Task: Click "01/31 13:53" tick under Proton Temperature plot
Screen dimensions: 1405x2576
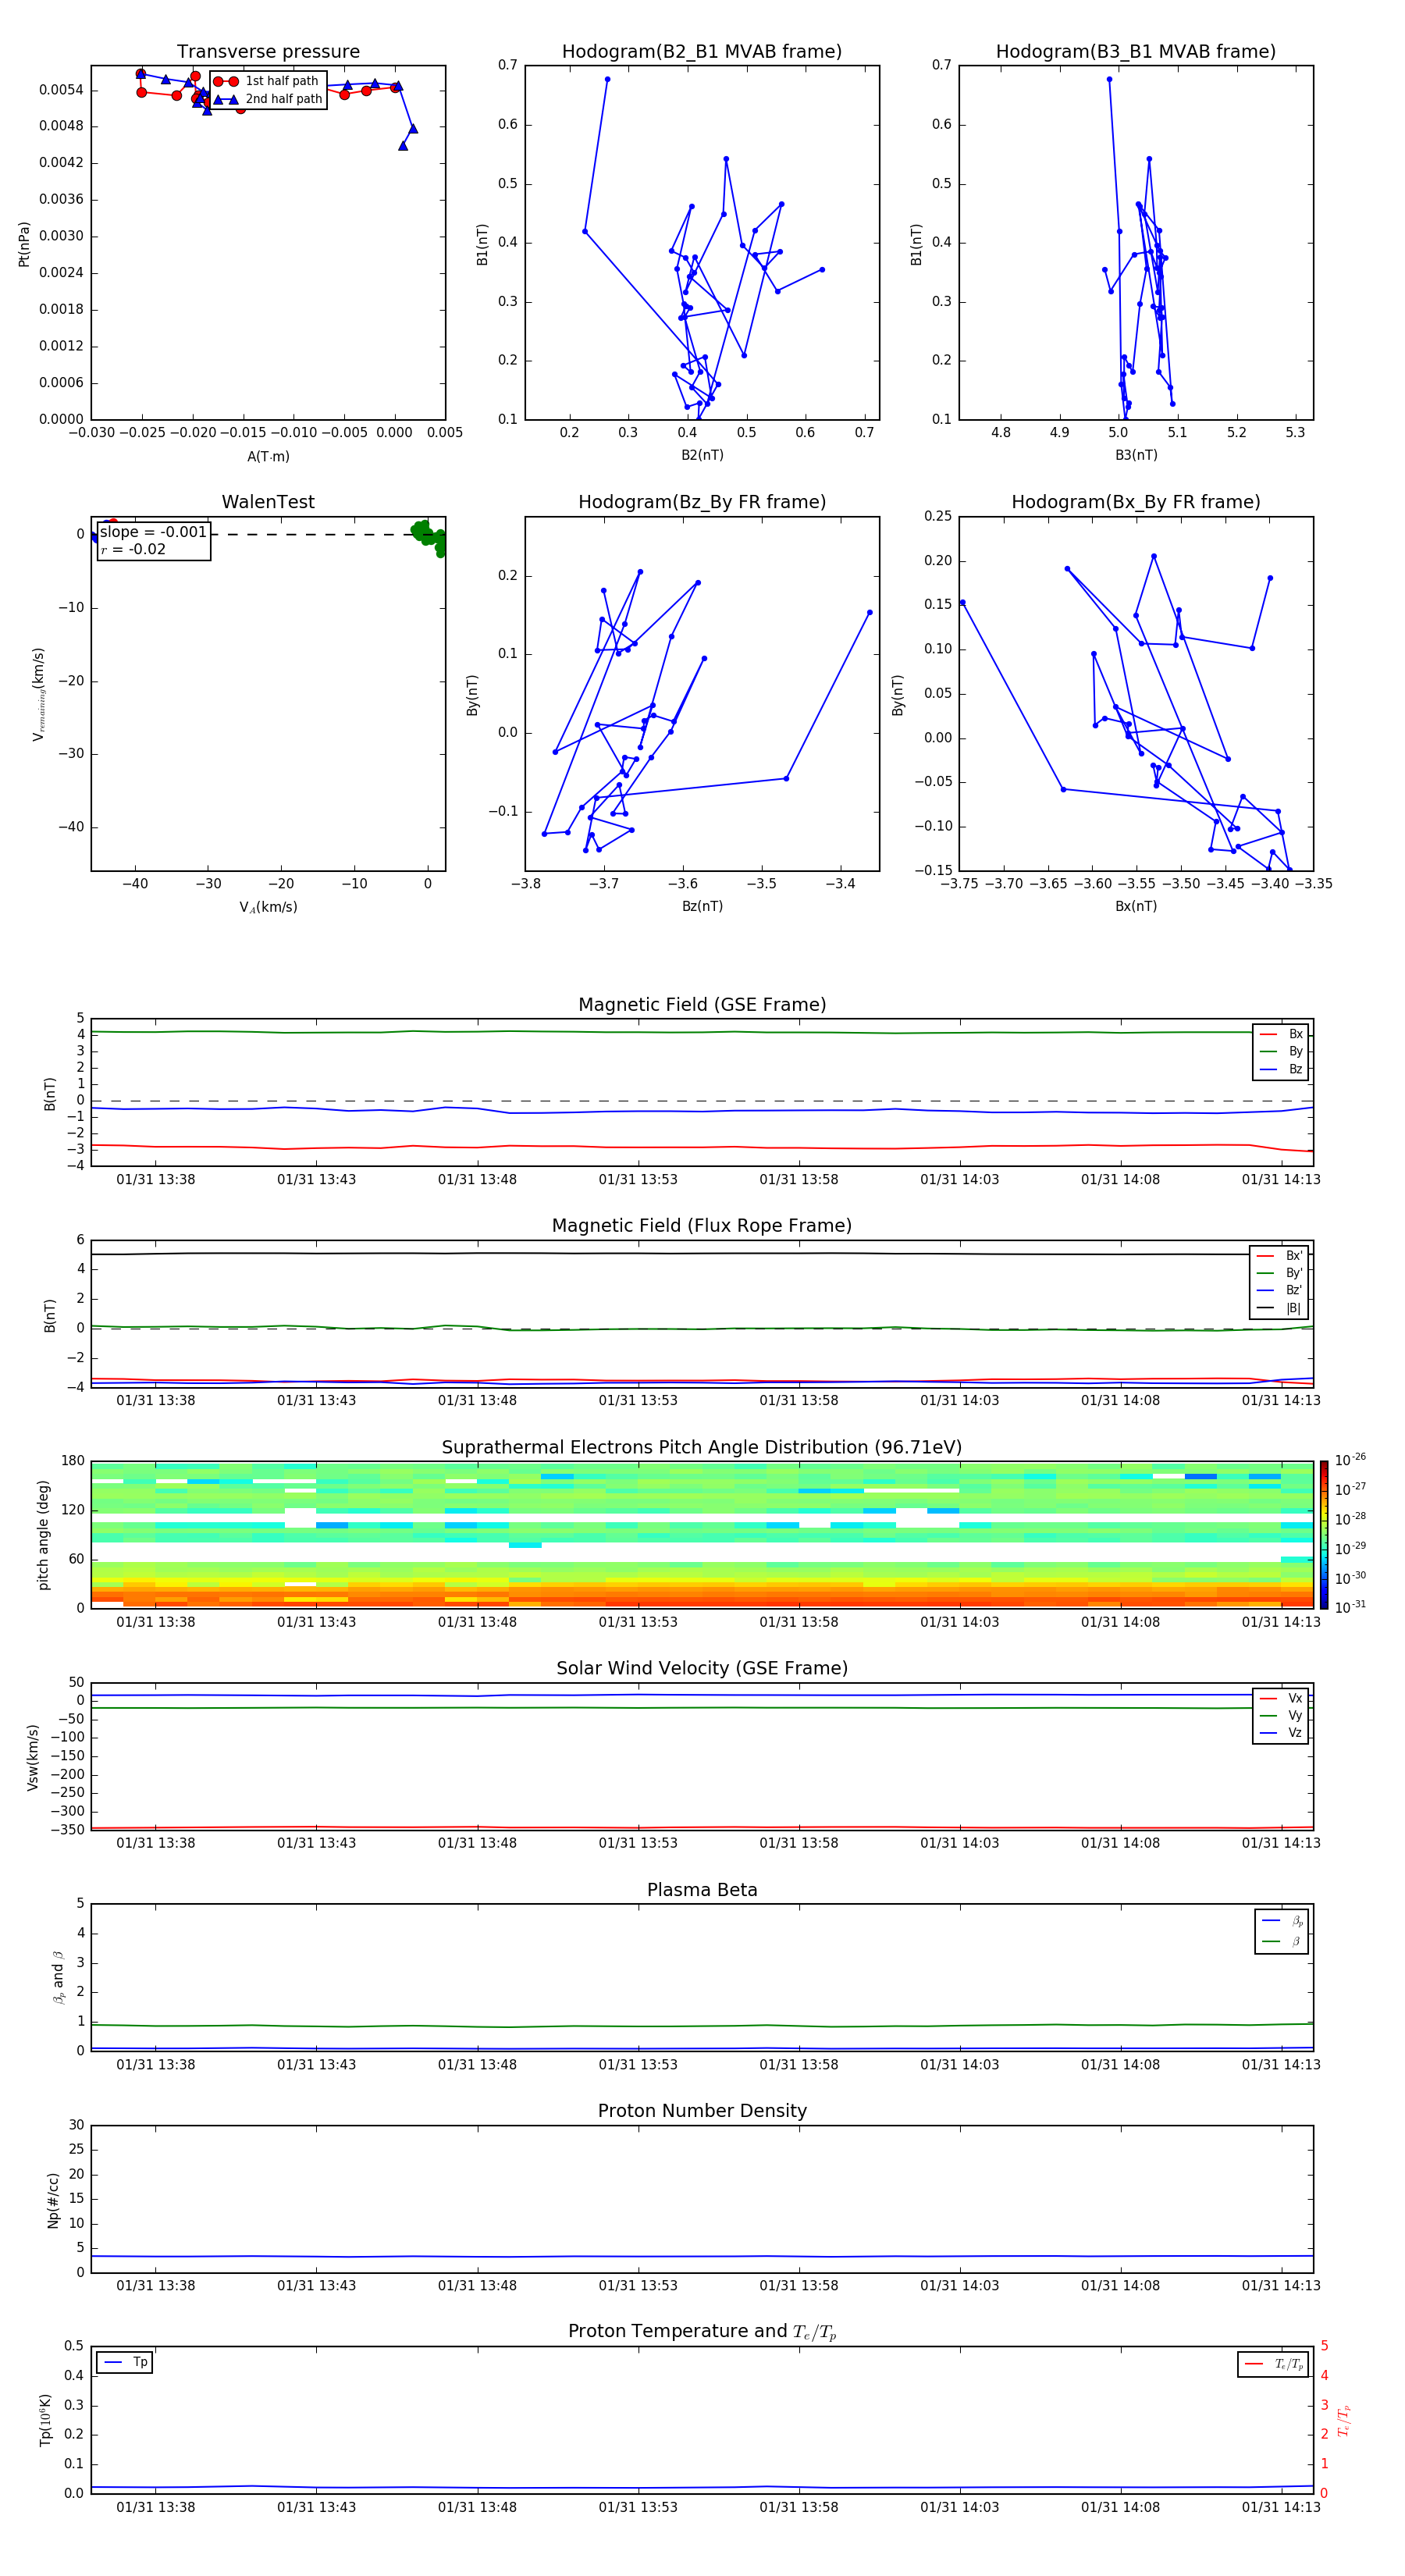Action: pyautogui.click(x=638, y=2507)
